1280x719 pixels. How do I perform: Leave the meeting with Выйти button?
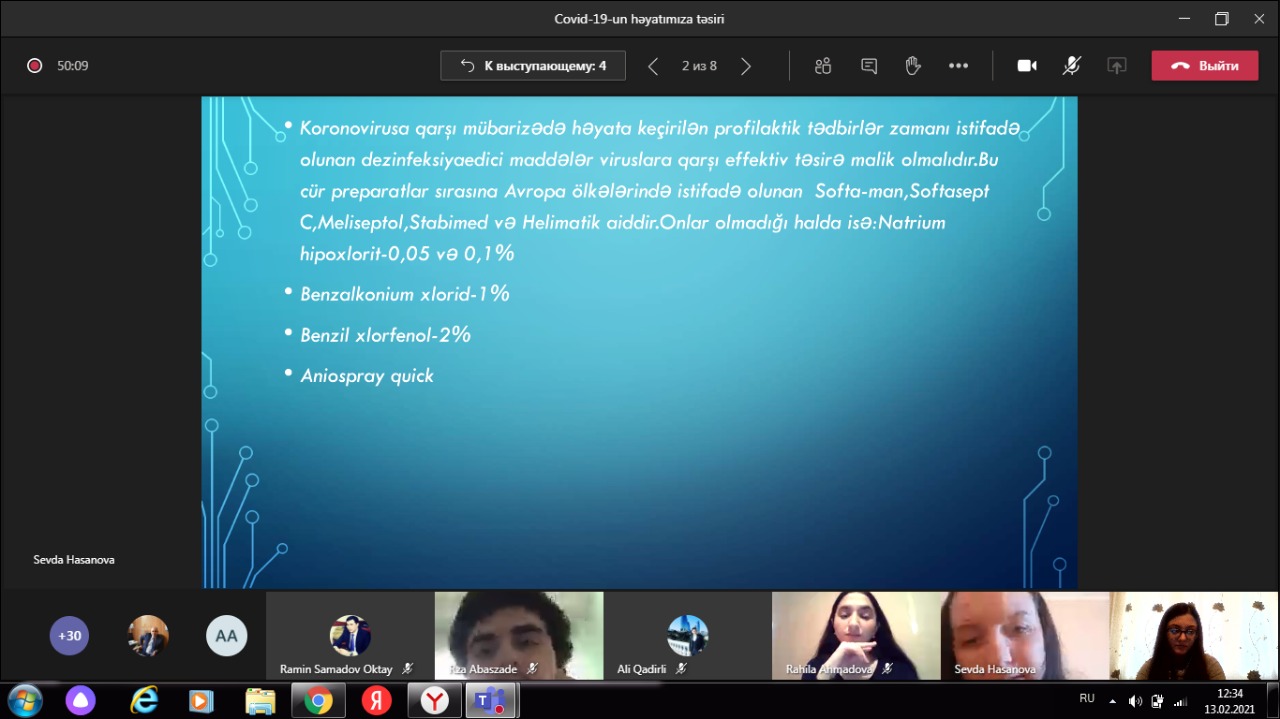[x=1204, y=66]
